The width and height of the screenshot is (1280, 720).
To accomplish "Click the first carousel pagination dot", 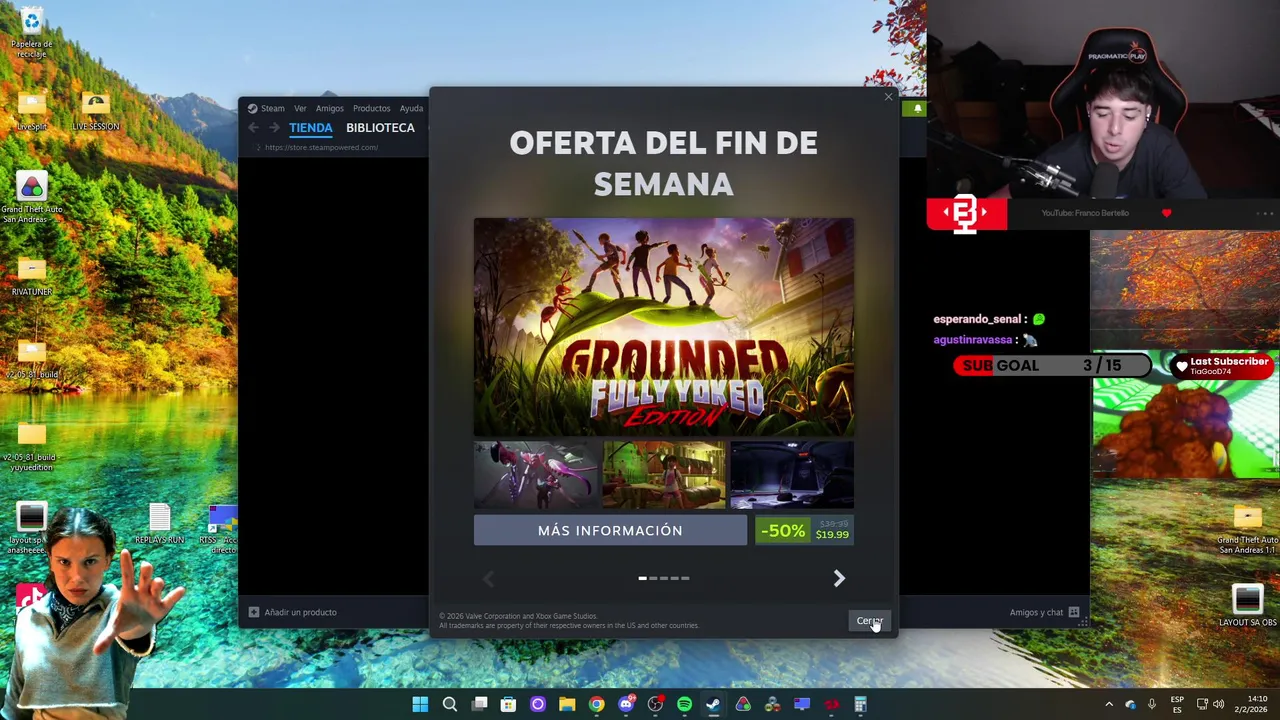I will [x=643, y=578].
